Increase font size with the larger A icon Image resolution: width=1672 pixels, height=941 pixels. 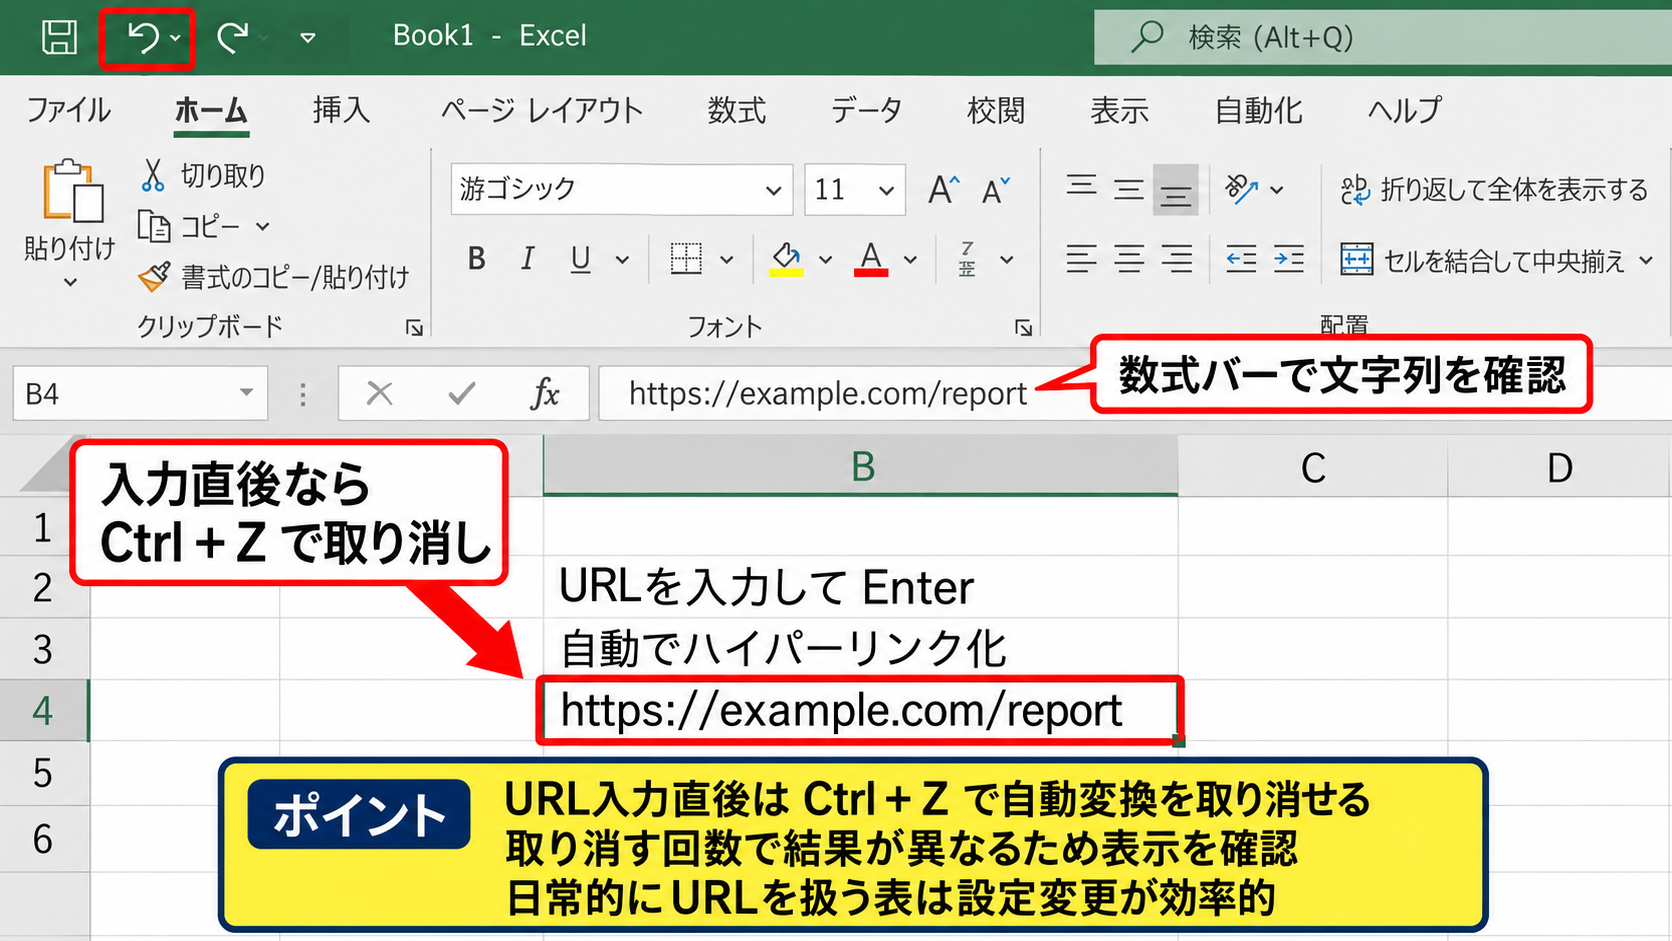click(x=943, y=189)
